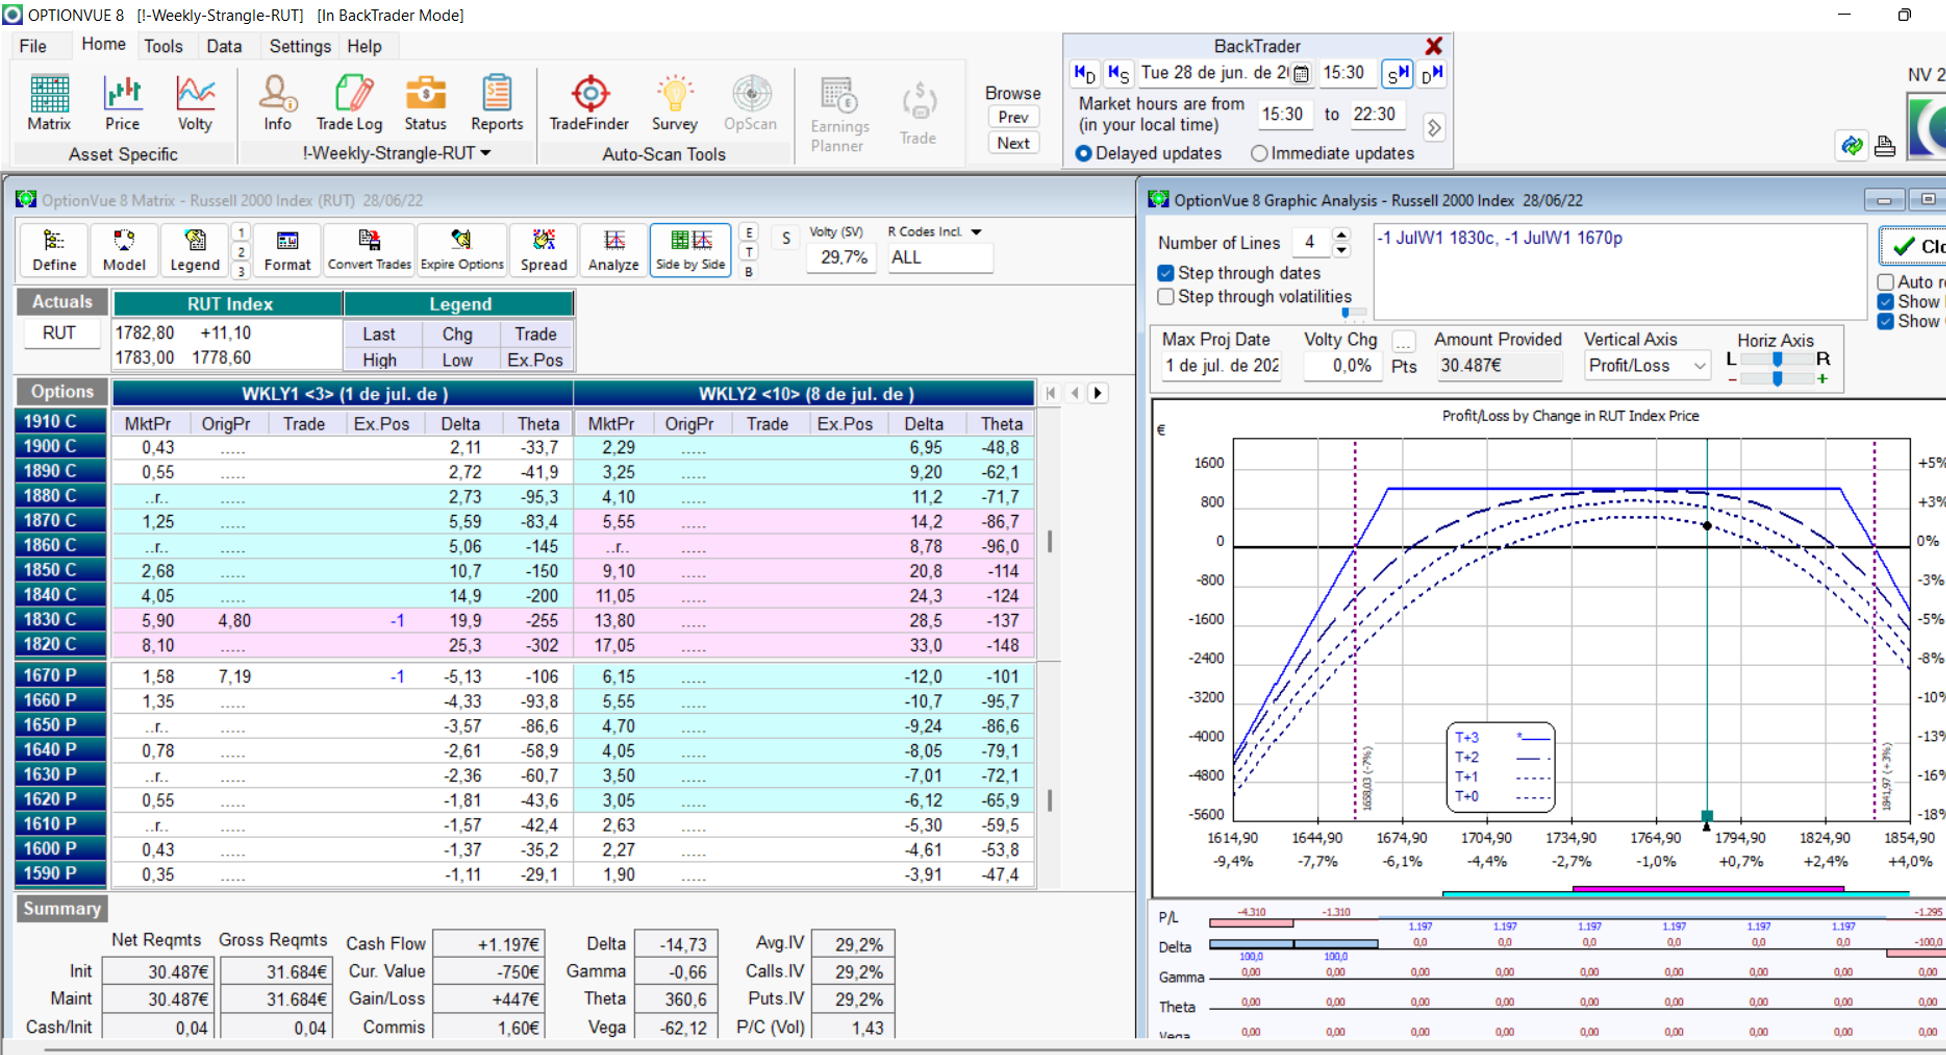Toggle the T matrix button
The image size is (1946, 1055).
point(749,252)
